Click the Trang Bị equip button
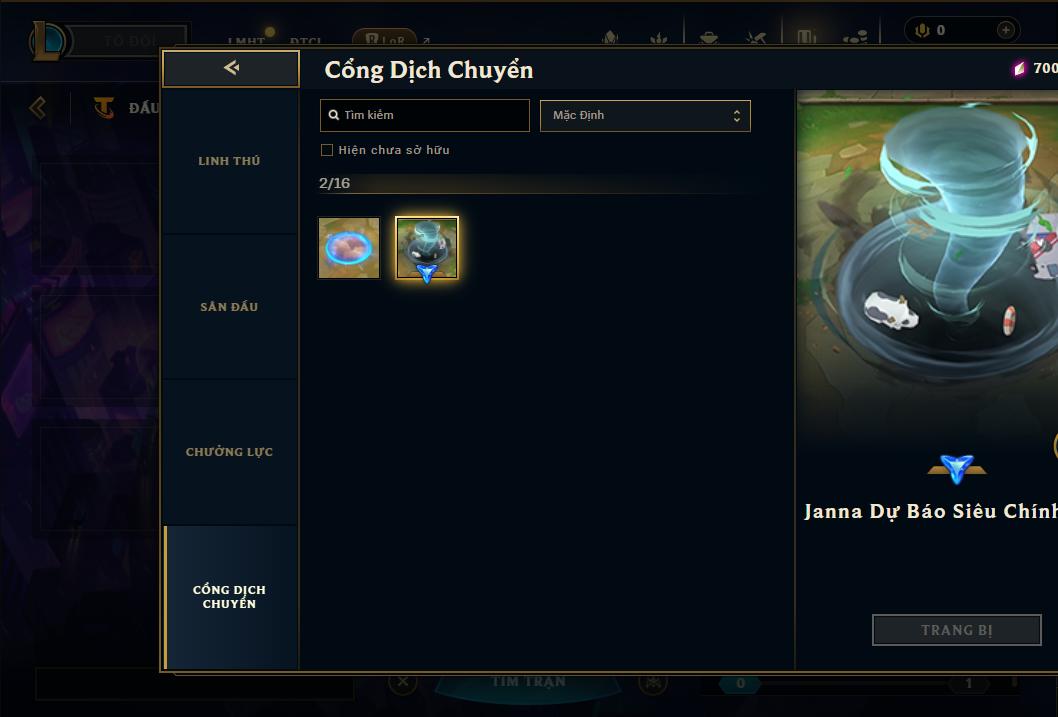Image resolution: width=1058 pixels, height=717 pixels. 957,630
